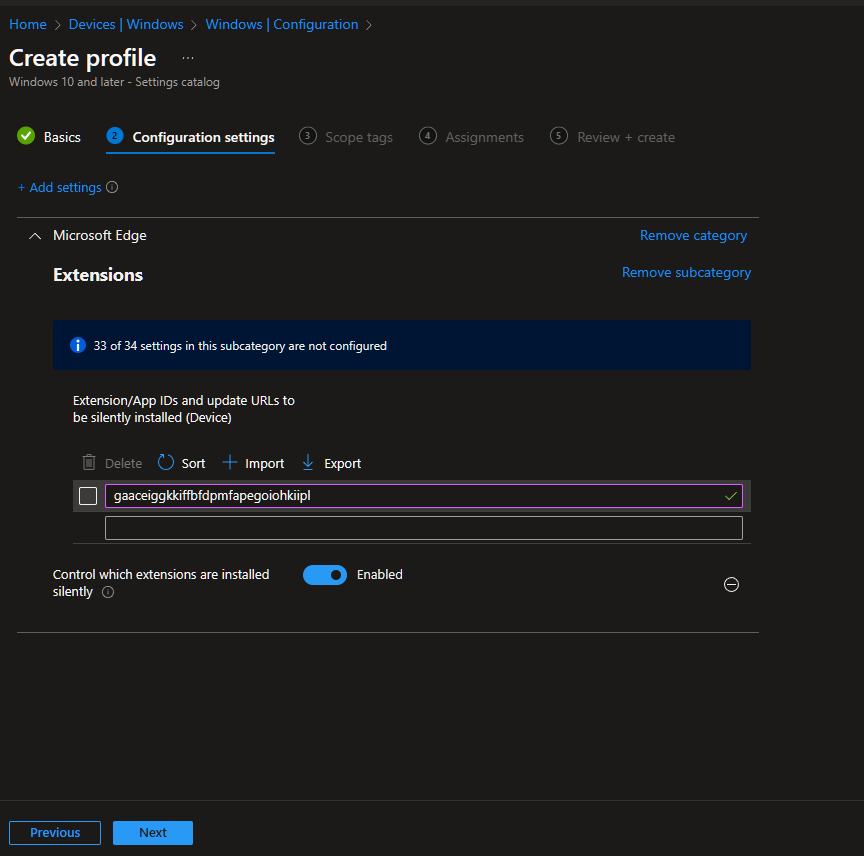Image resolution: width=864 pixels, height=856 pixels.
Task: Open the ellipsis menu beside Create profile
Action: click(188, 58)
